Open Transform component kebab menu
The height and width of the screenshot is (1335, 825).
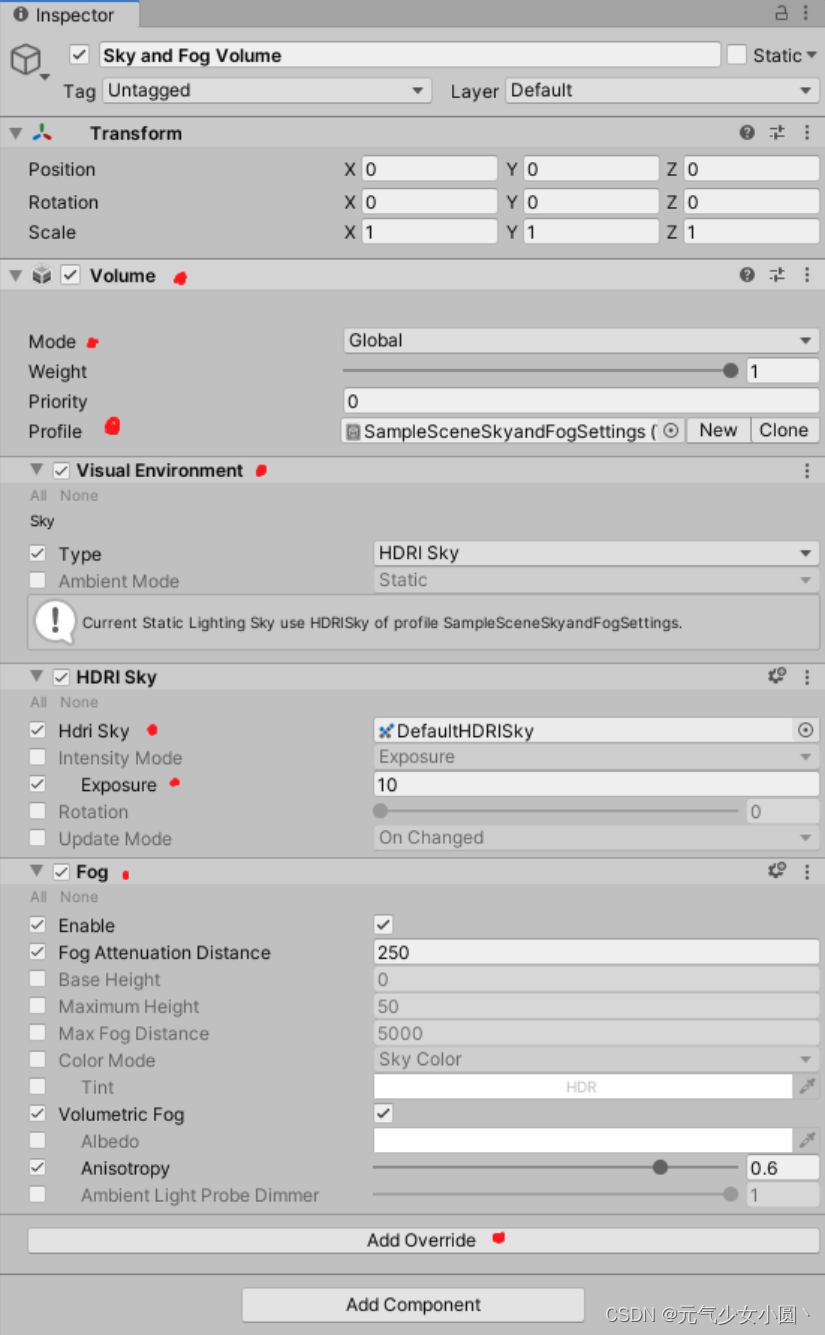coord(807,133)
